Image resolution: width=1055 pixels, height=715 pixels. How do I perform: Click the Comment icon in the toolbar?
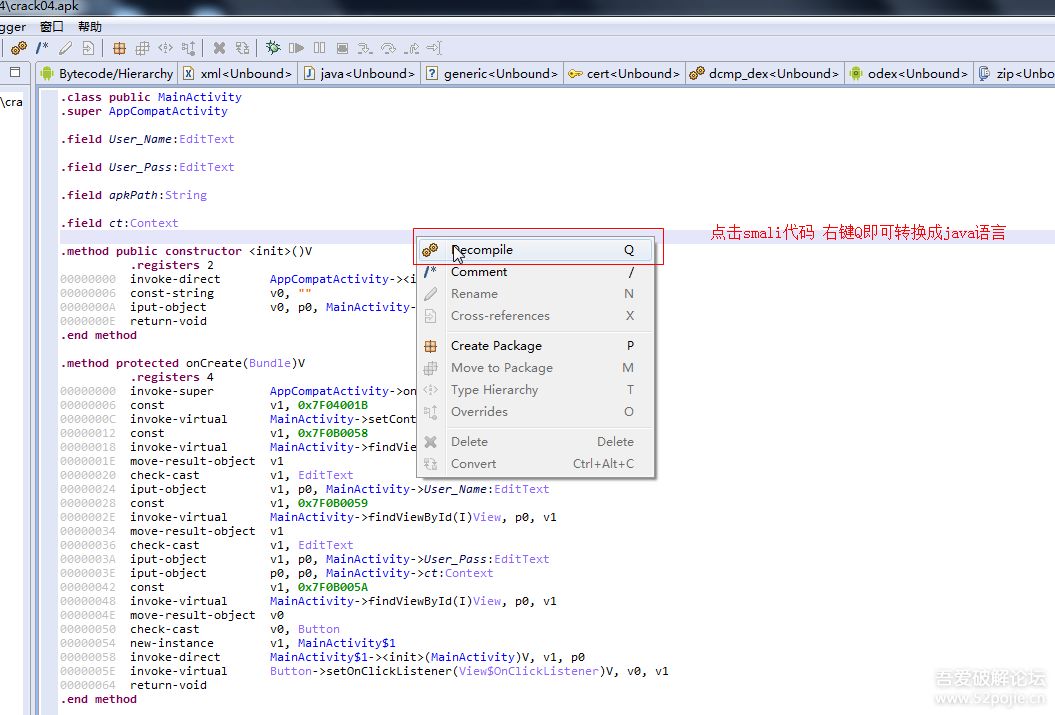pyautogui.click(x=42, y=48)
